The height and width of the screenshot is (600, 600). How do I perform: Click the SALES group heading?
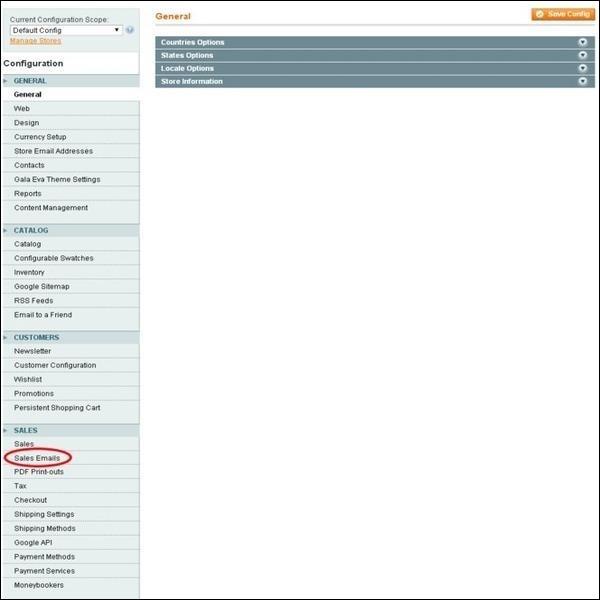26,430
